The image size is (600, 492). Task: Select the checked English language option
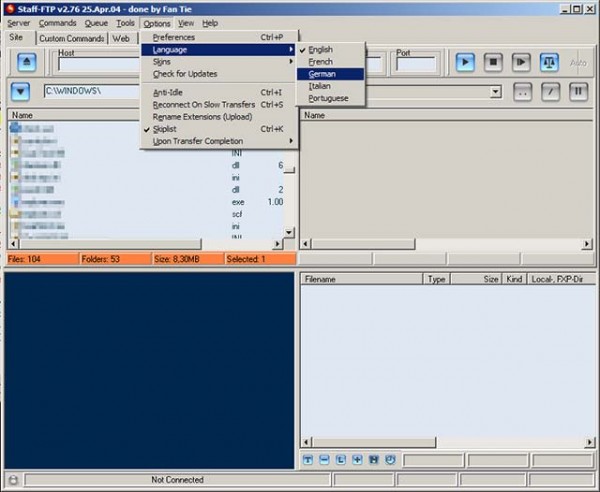coord(321,49)
